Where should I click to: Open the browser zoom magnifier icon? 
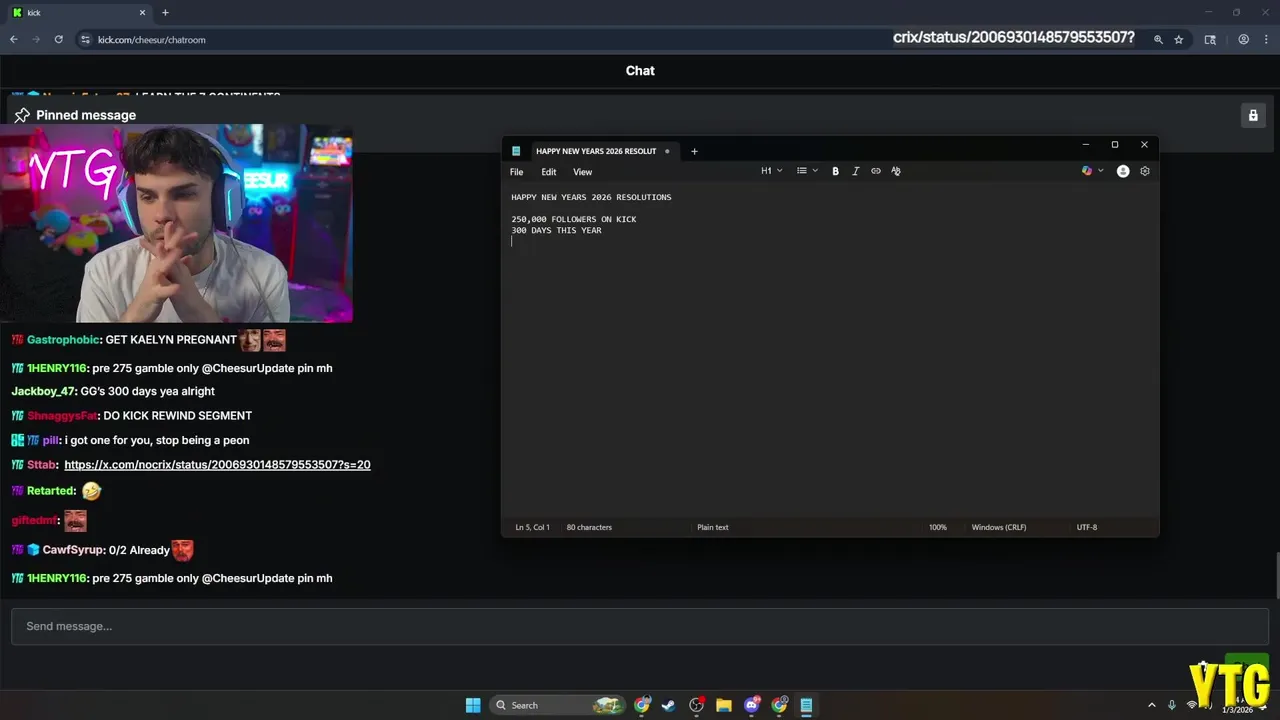1158,39
